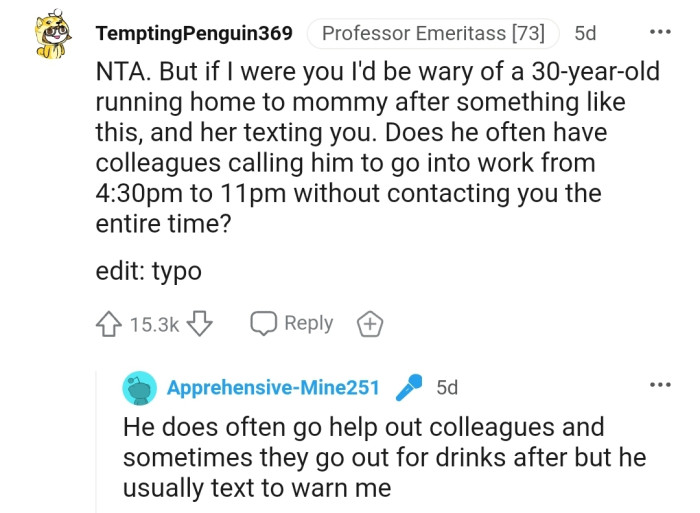The image size is (700, 513).
Task: Click the 15.3k vote score
Action: [155, 323]
